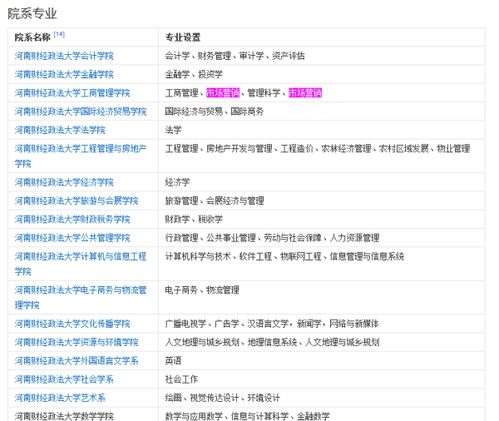Open the 河南财经政法大学经济学院 link
The height and width of the screenshot is (421, 499).
pyautogui.click(x=64, y=182)
